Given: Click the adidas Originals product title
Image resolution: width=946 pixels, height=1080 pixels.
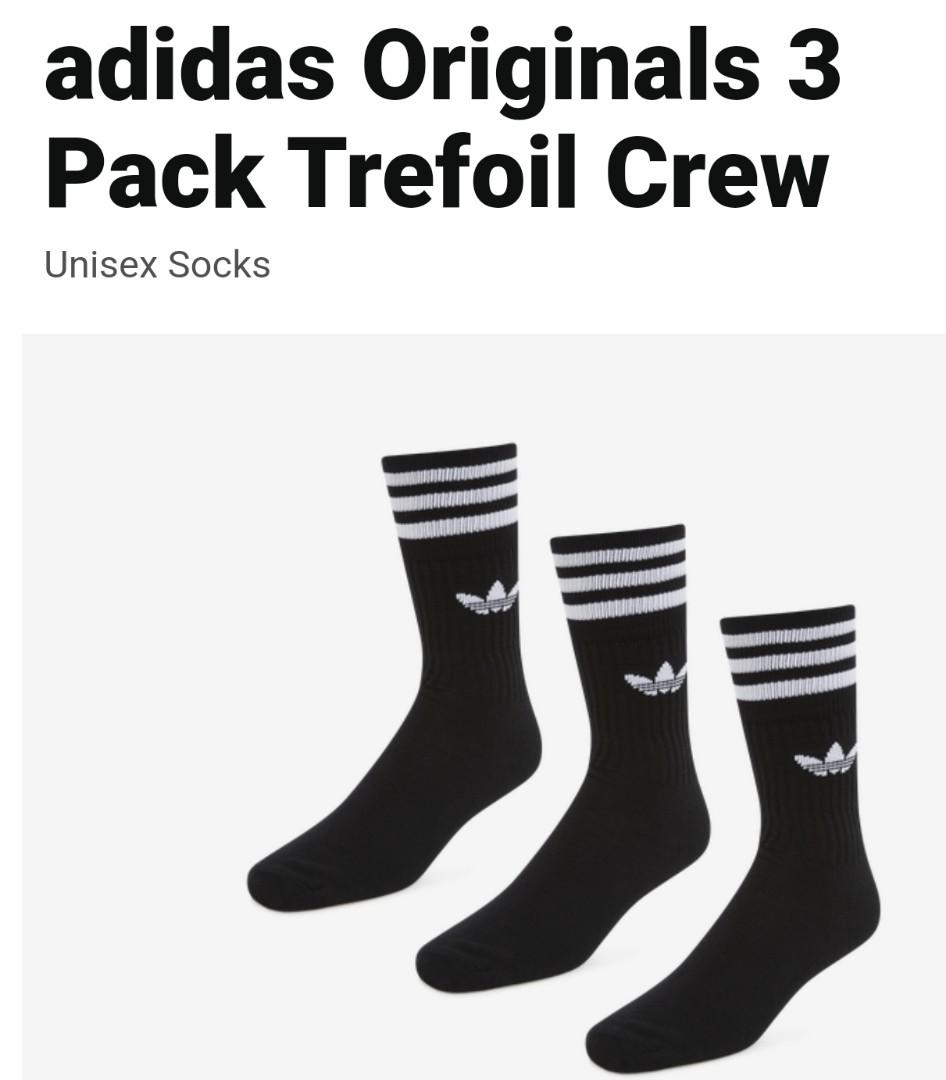Looking at the screenshot, I should pyautogui.click(x=442, y=117).
